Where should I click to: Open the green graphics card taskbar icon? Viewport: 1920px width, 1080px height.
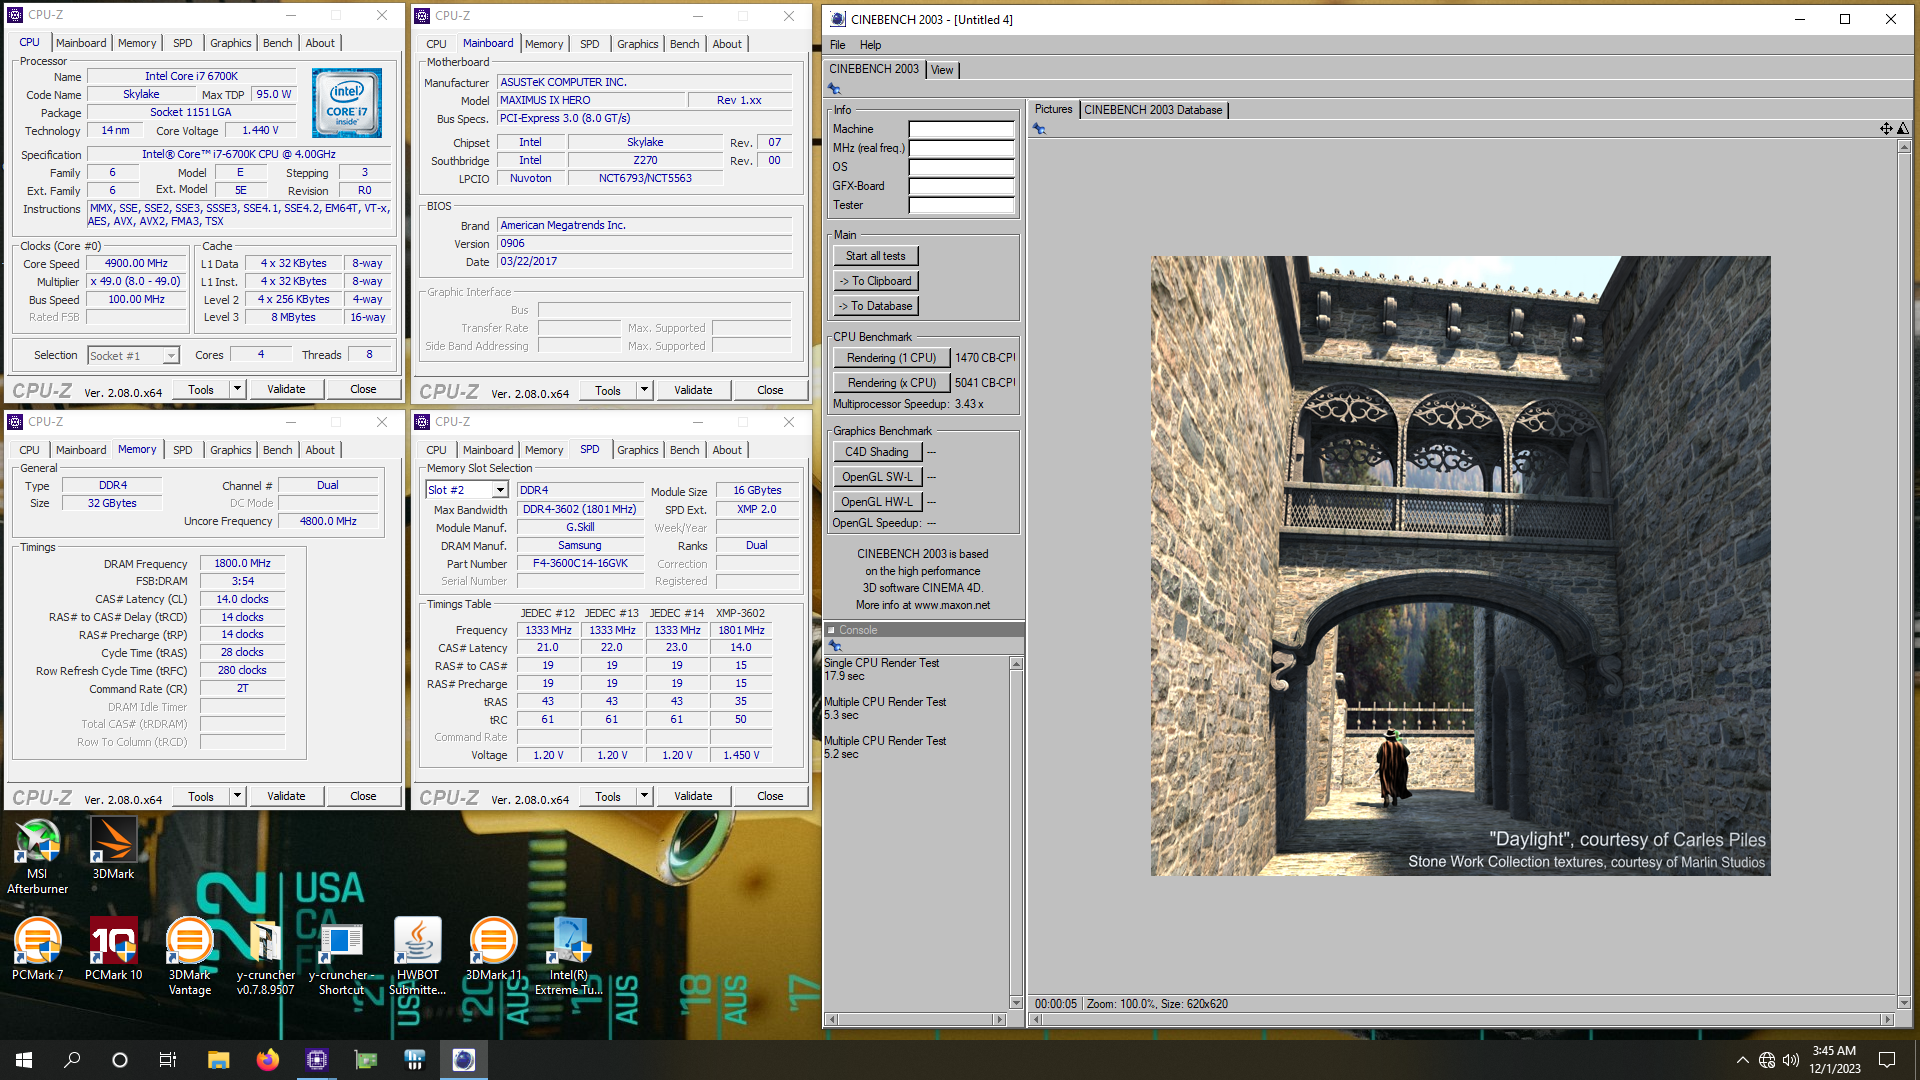click(x=366, y=1060)
